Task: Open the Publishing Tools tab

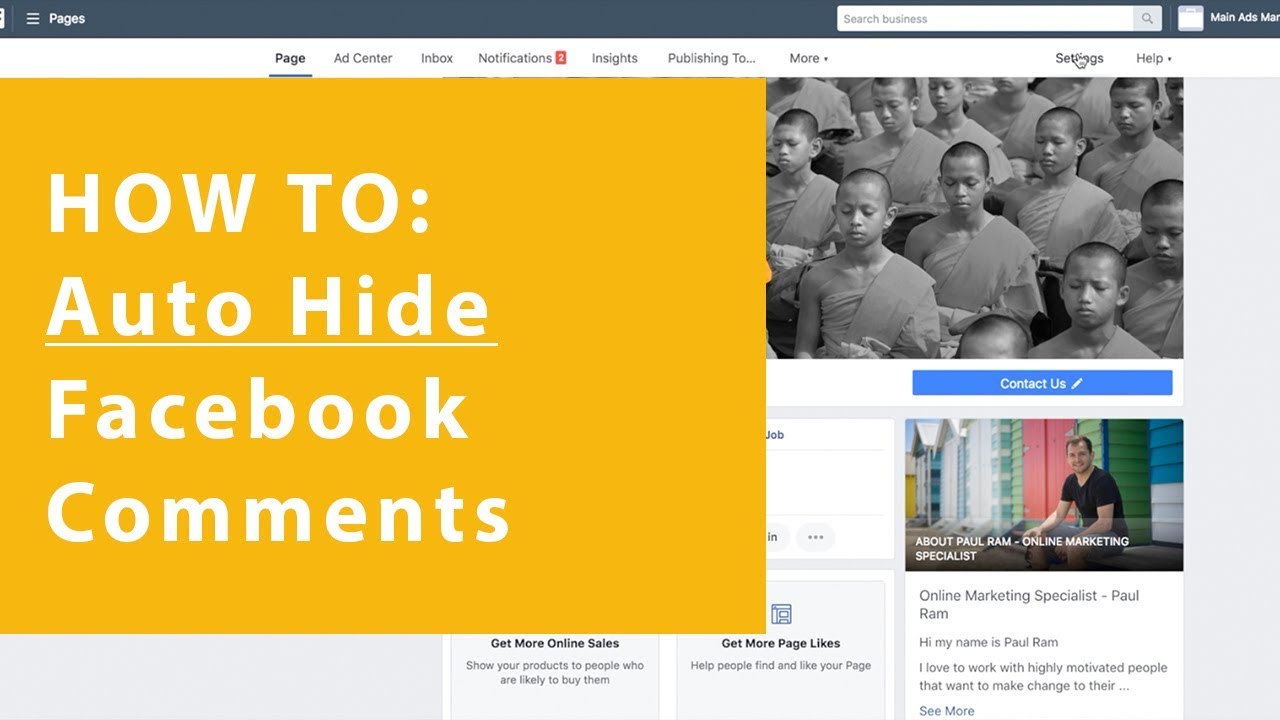Action: [x=712, y=58]
